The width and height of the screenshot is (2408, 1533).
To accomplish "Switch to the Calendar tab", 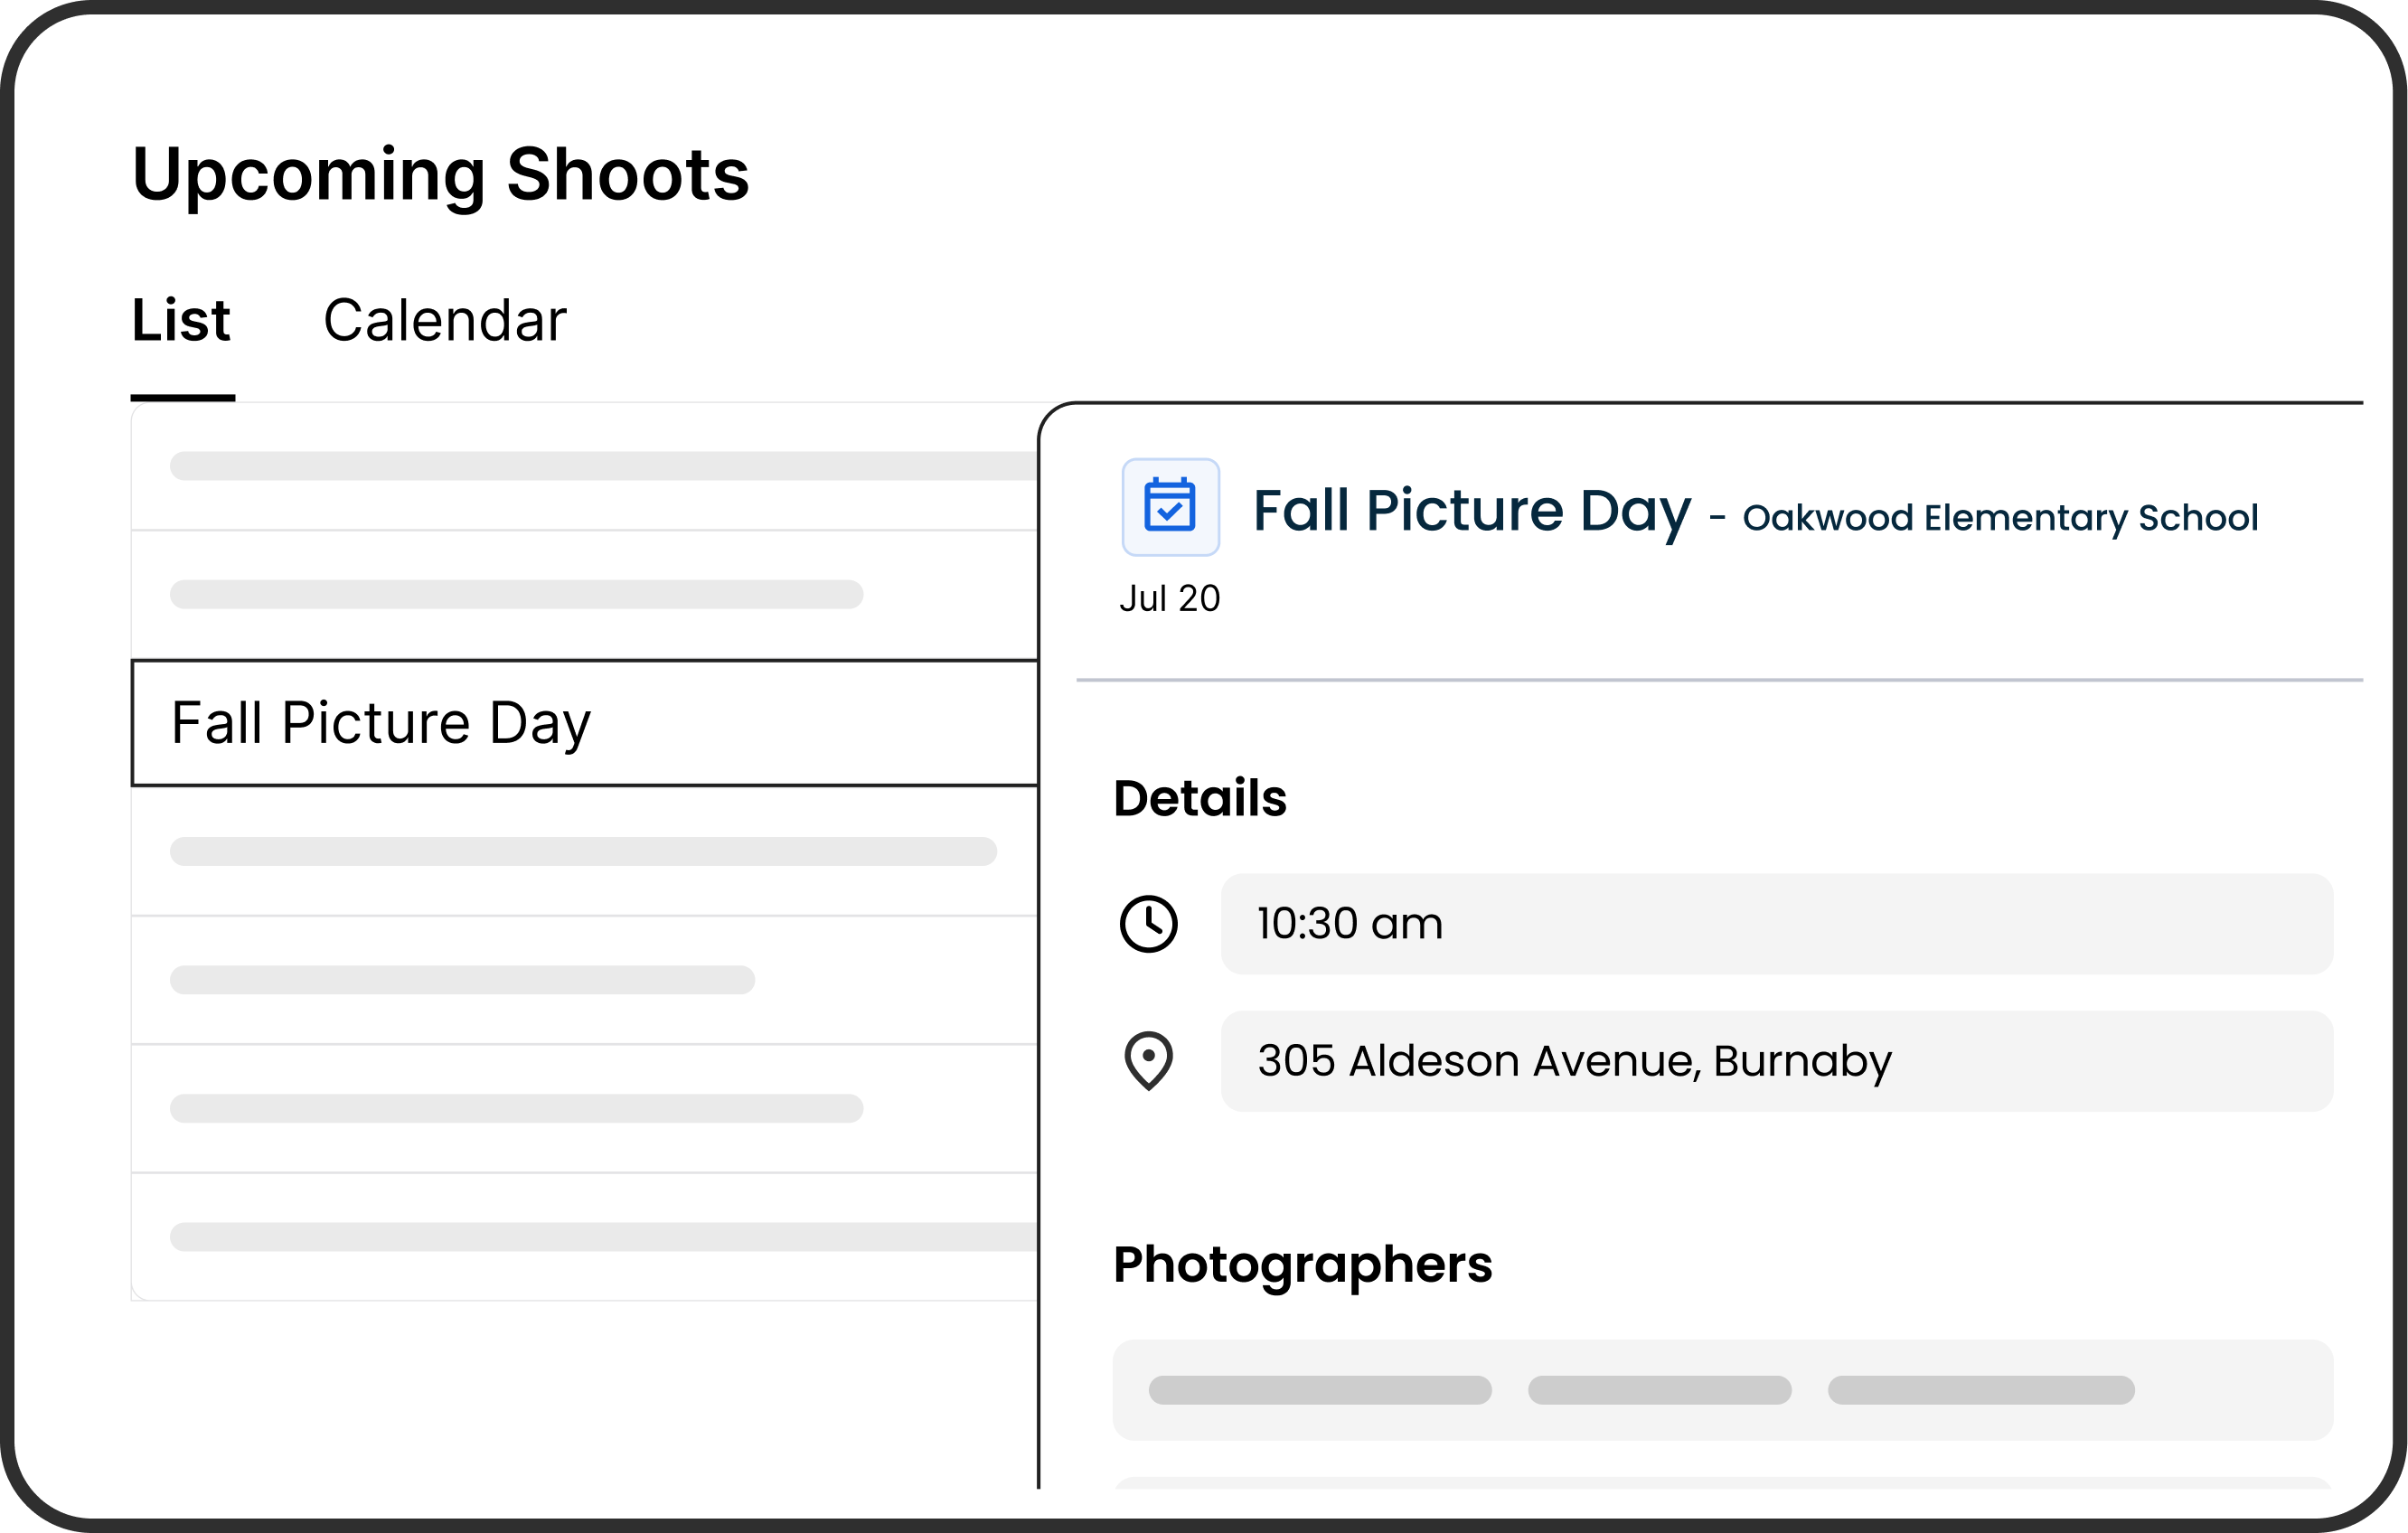I will click(x=444, y=321).
